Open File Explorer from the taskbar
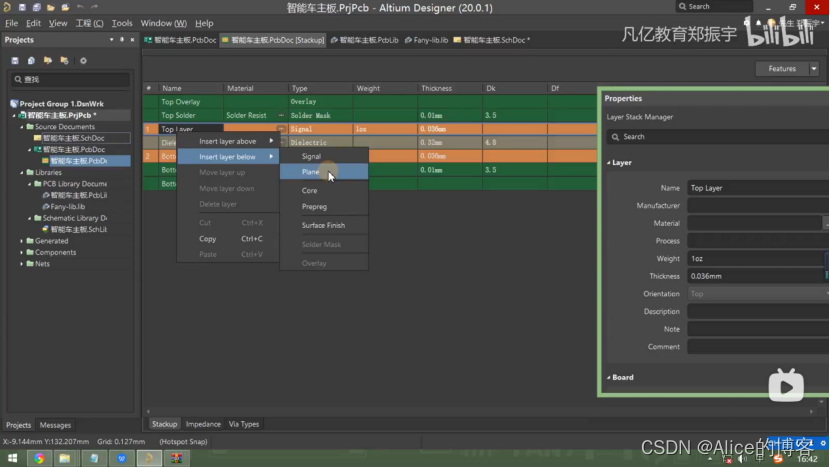Image resolution: width=830 pixels, height=467 pixels. 65,459
